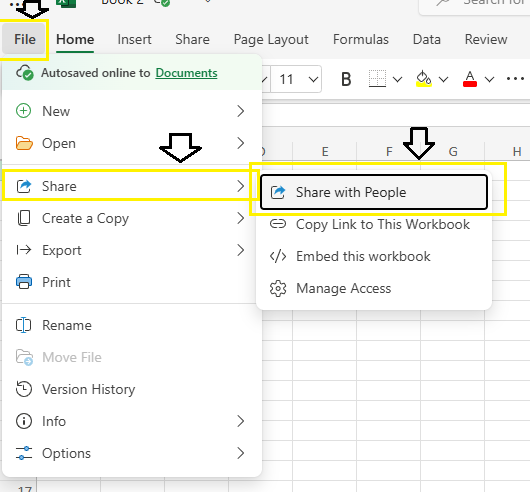Click the Share arrow icon in File menu
The height and width of the screenshot is (492, 530).
coord(24,186)
